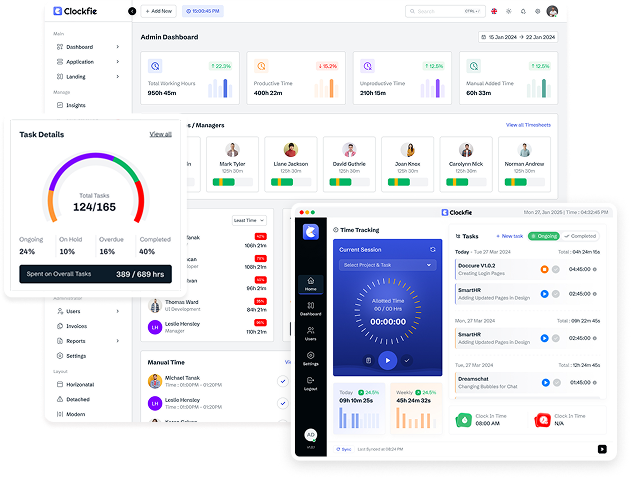The height and width of the screenshot is (479, 631).
Task: Start the timer with the play button
Action: coord(388,360)
